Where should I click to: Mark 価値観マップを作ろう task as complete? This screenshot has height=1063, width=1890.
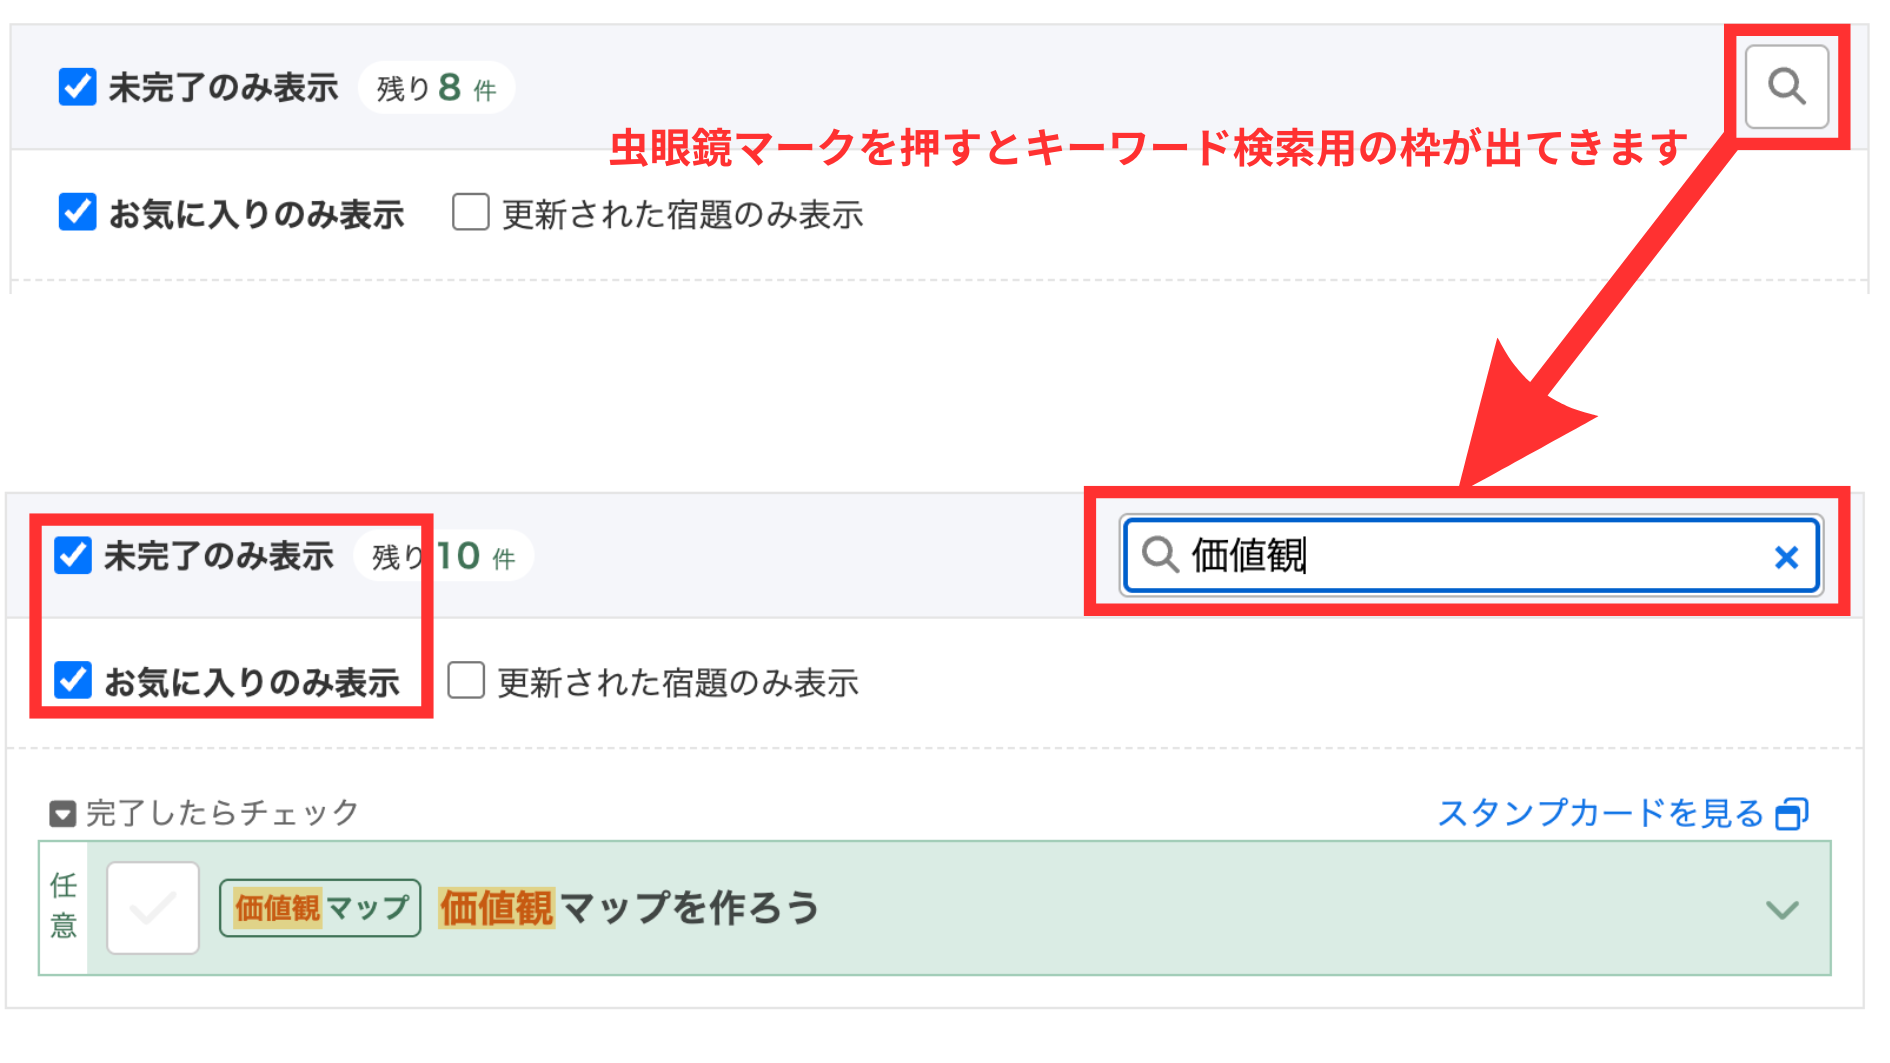153,908
